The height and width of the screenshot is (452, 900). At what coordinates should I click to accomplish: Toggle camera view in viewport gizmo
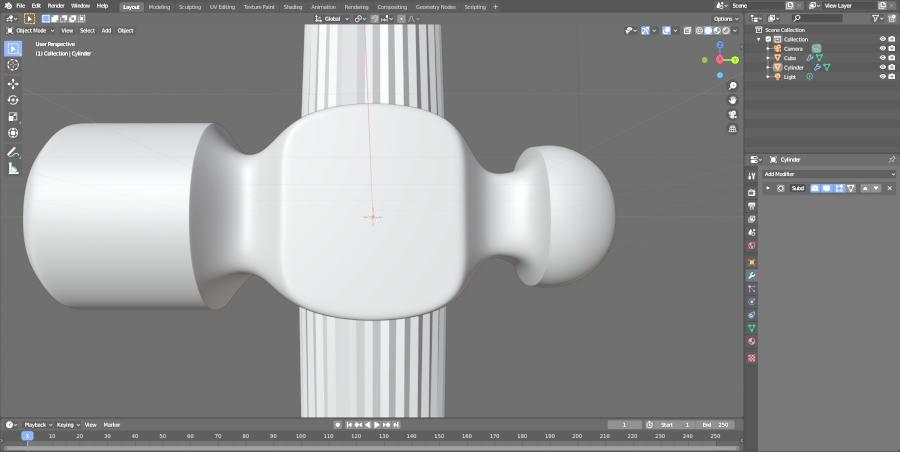click(x=733, y=114)
